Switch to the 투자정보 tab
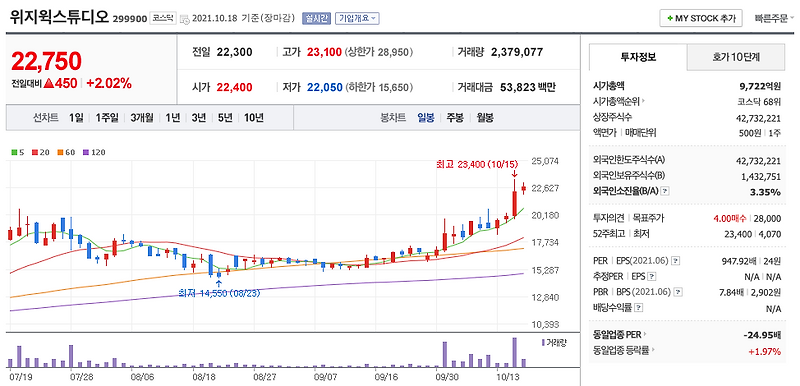The height and width of the screenshot is (386, 800). [638, 57]
